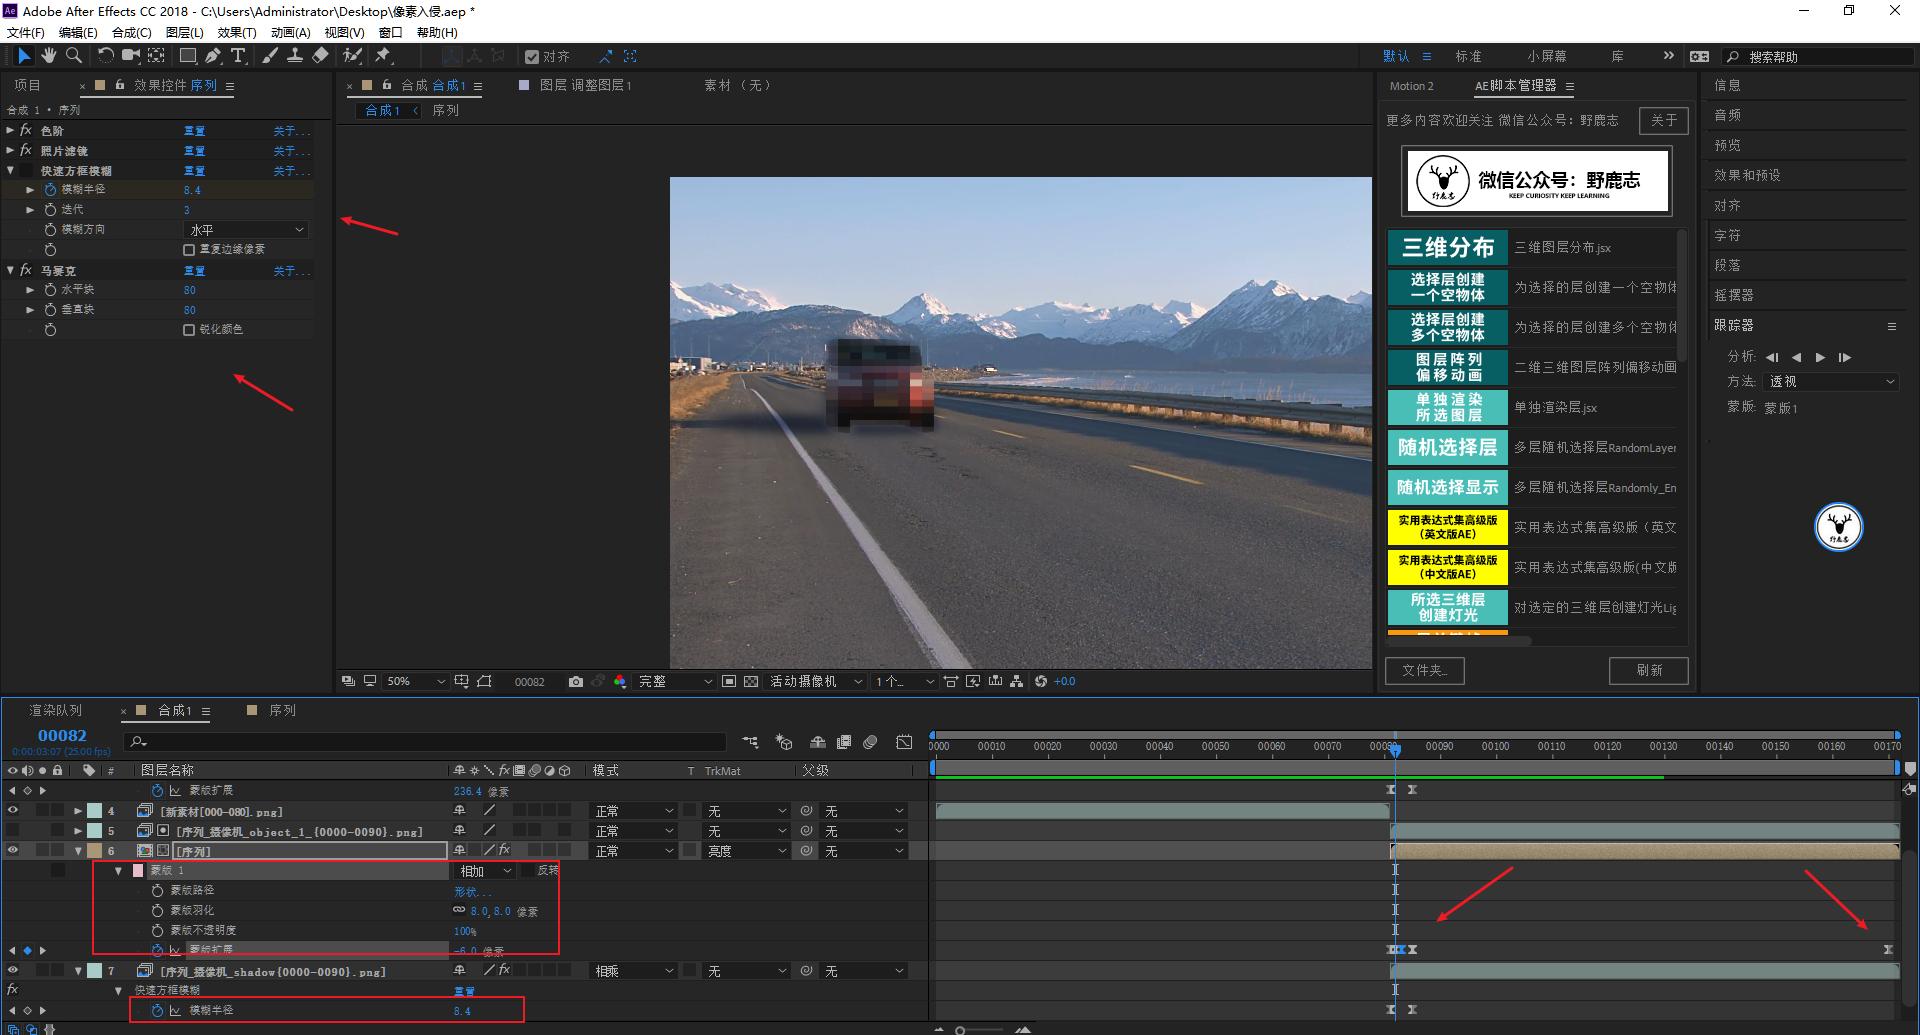Click the pink 蒙版 1 color swatch
This screenshot has width=1920, height=1035.
(x=138, y=871)
